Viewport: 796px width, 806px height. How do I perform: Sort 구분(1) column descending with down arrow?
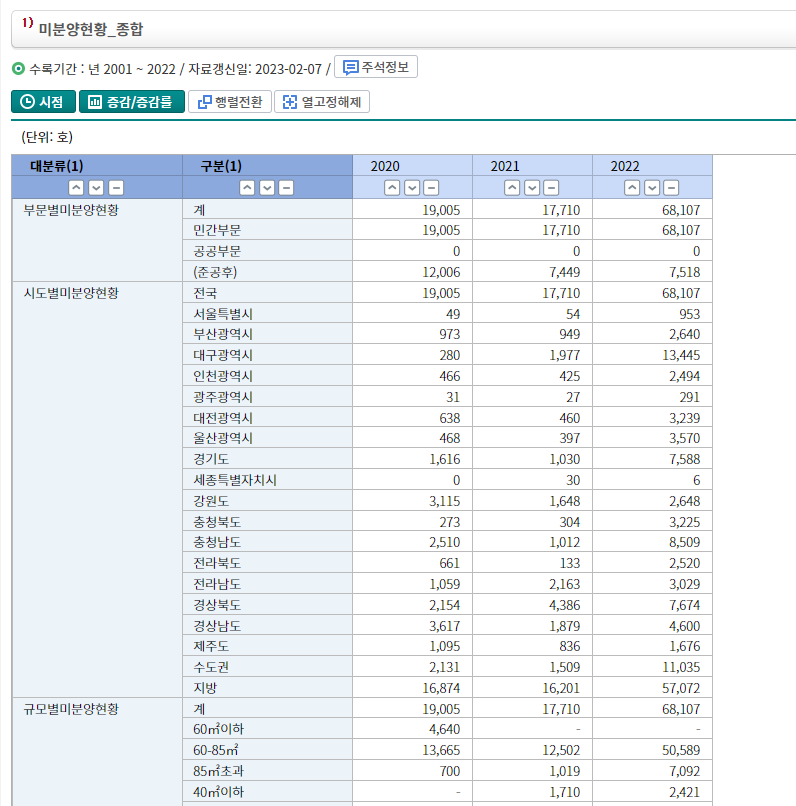[267, 188]
